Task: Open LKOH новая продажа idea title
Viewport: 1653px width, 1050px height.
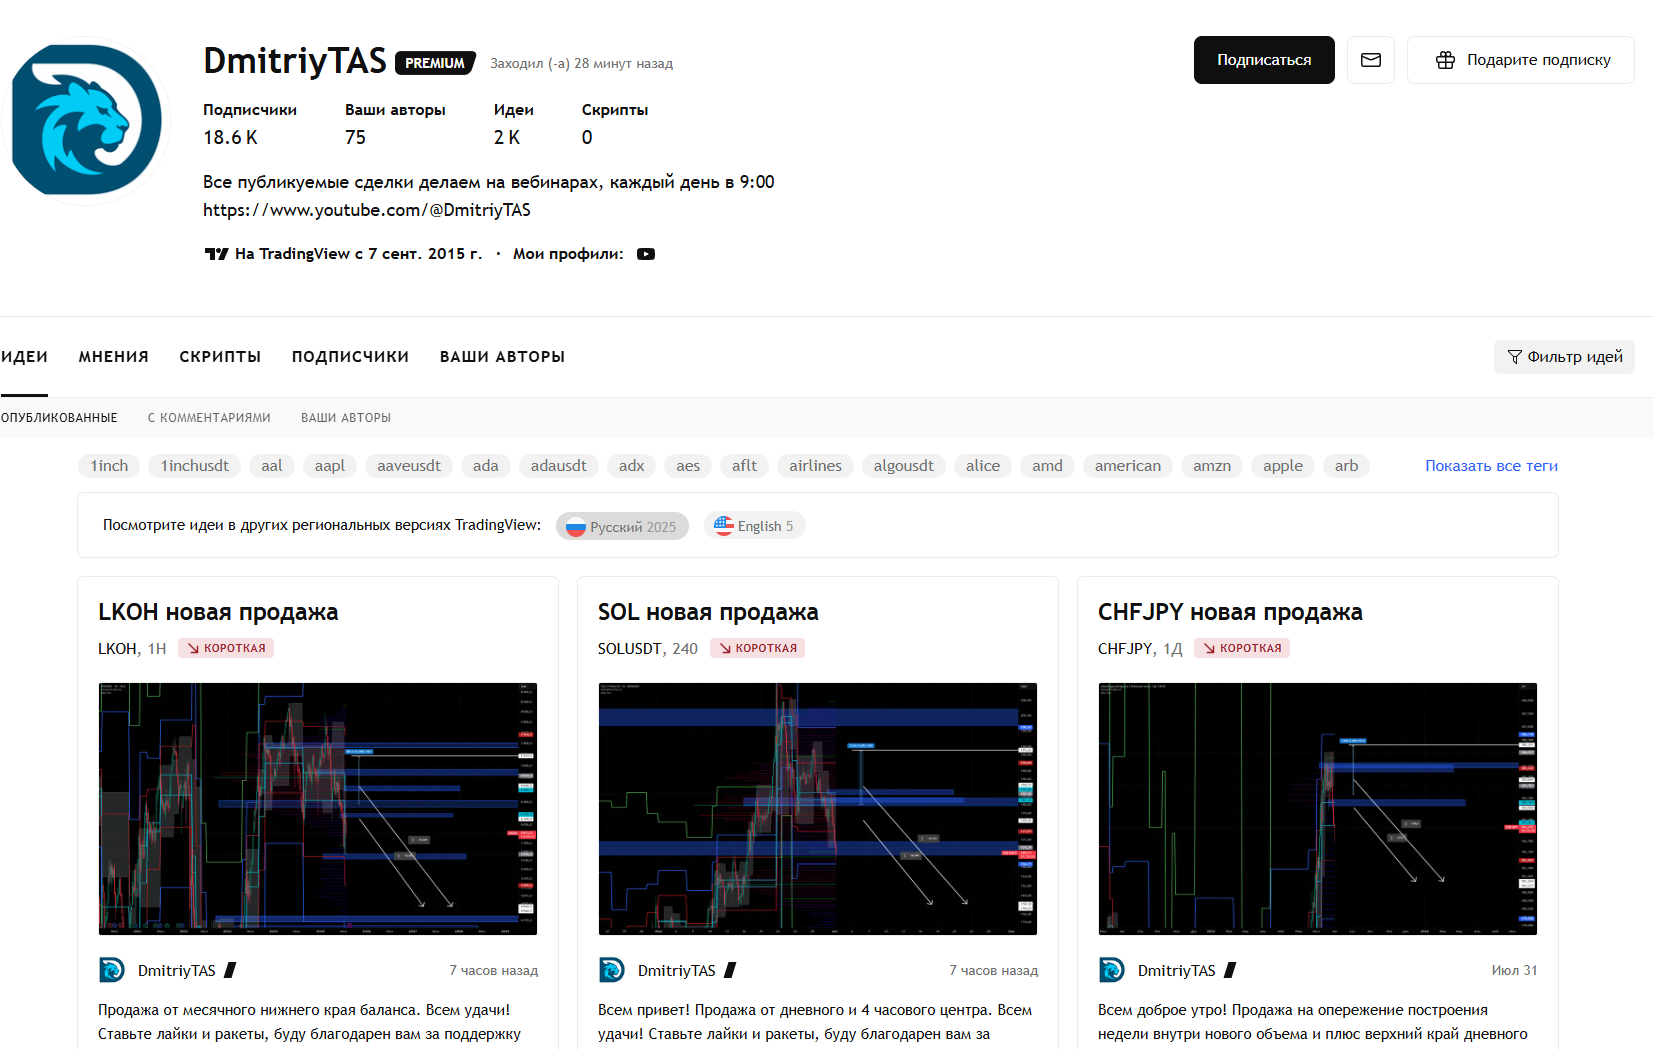Action: 218,612
